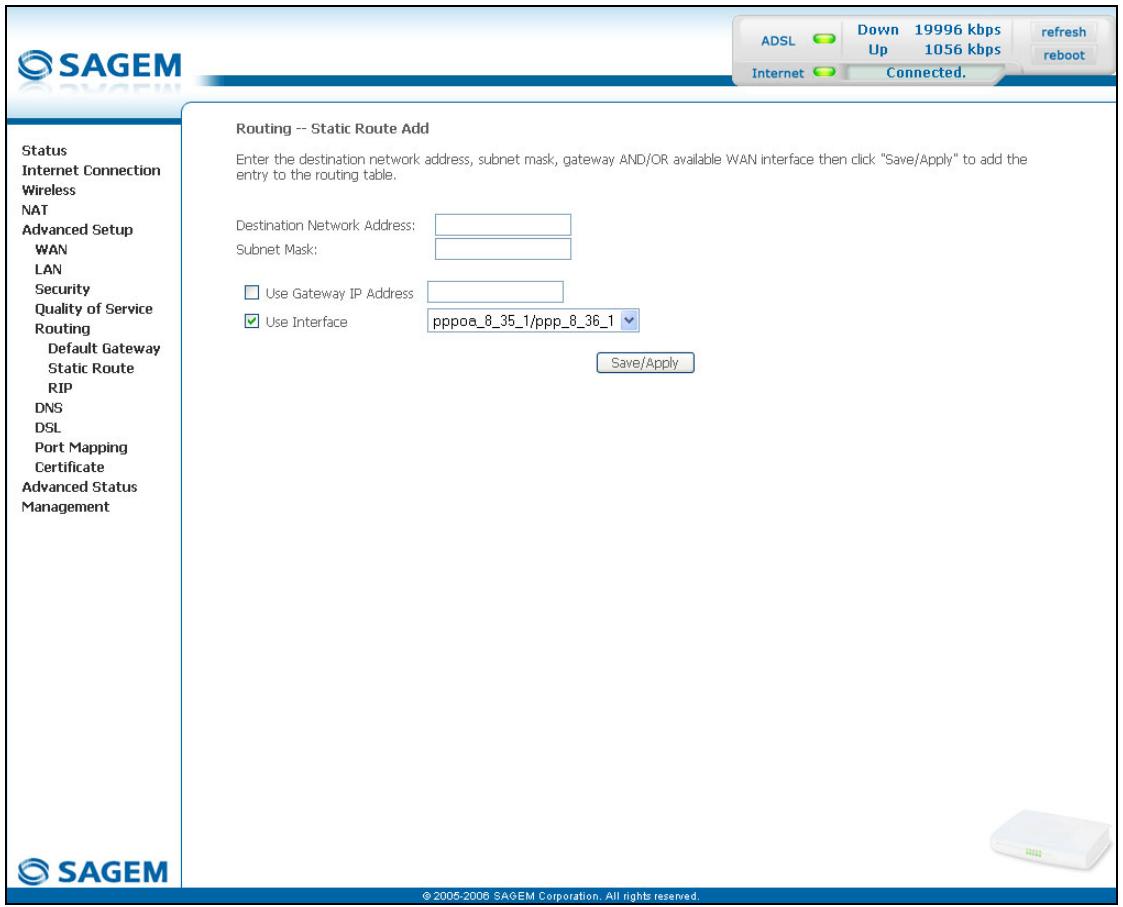The width and height of the screenshot is (1123, 907).
Task: Select Advanced Setup in the sidebar
Action: coord(77,230)
